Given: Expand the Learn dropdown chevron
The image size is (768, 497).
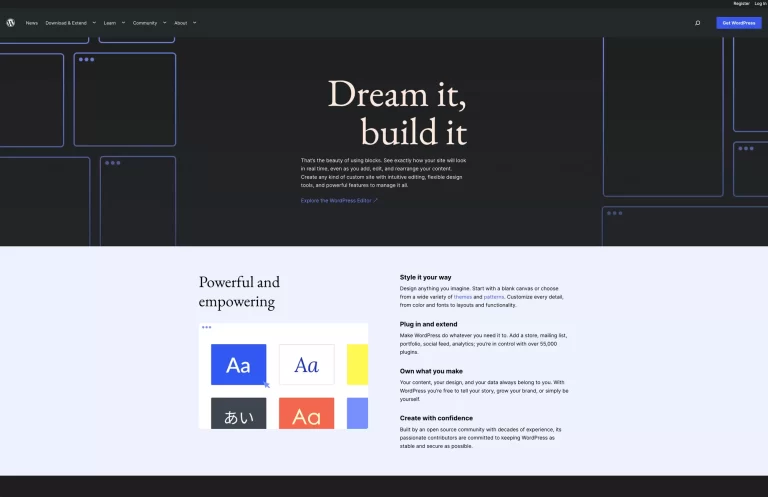Looking at the screenshot, I should pyautogui.click(x=123, y=23).
